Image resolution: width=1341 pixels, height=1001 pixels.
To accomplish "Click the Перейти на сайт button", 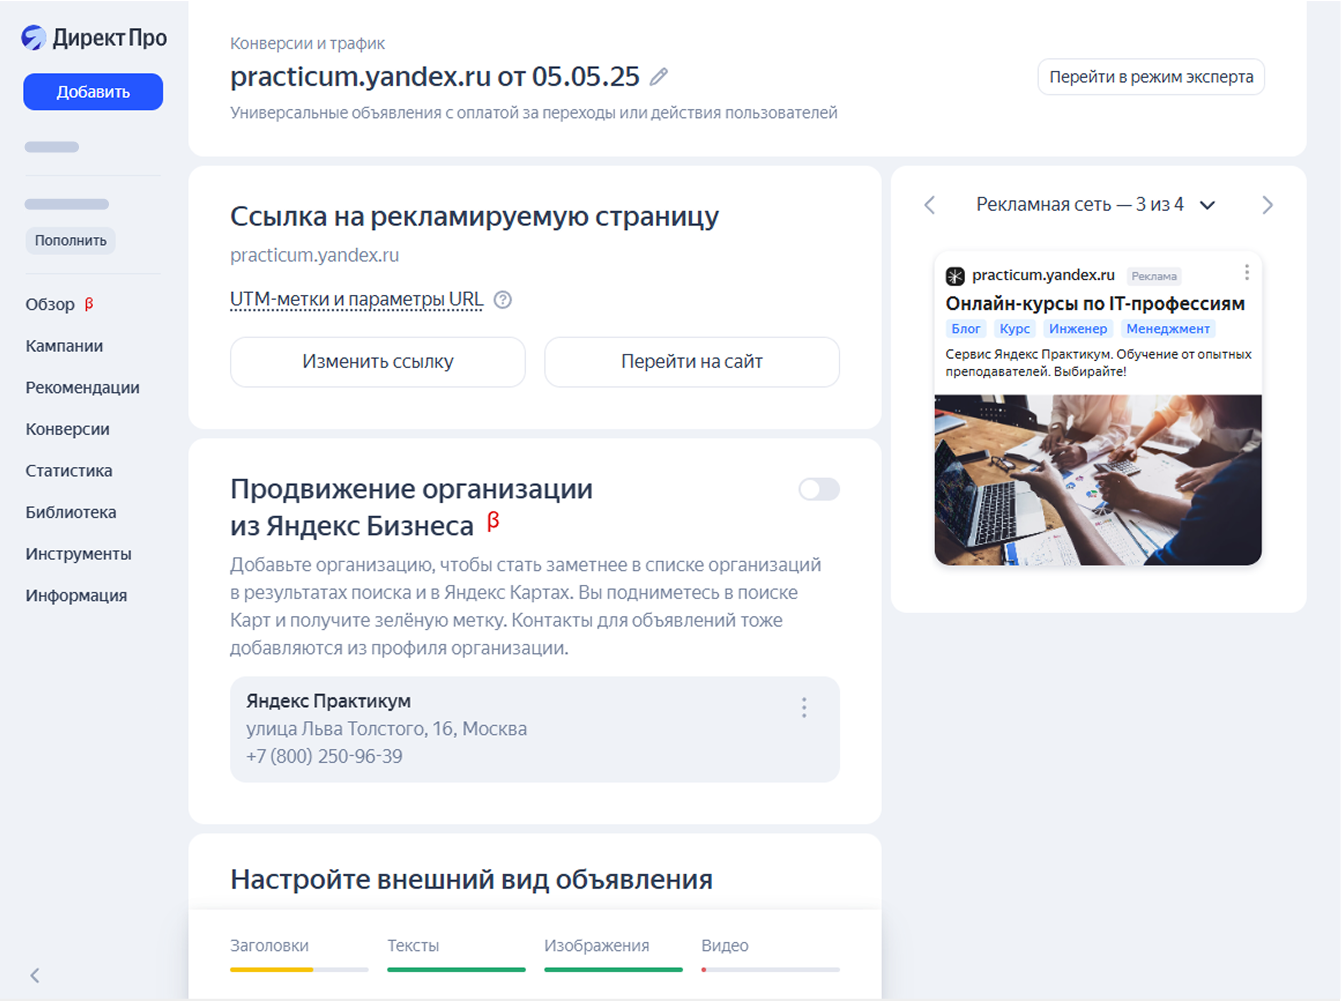I will pos(692,362).
